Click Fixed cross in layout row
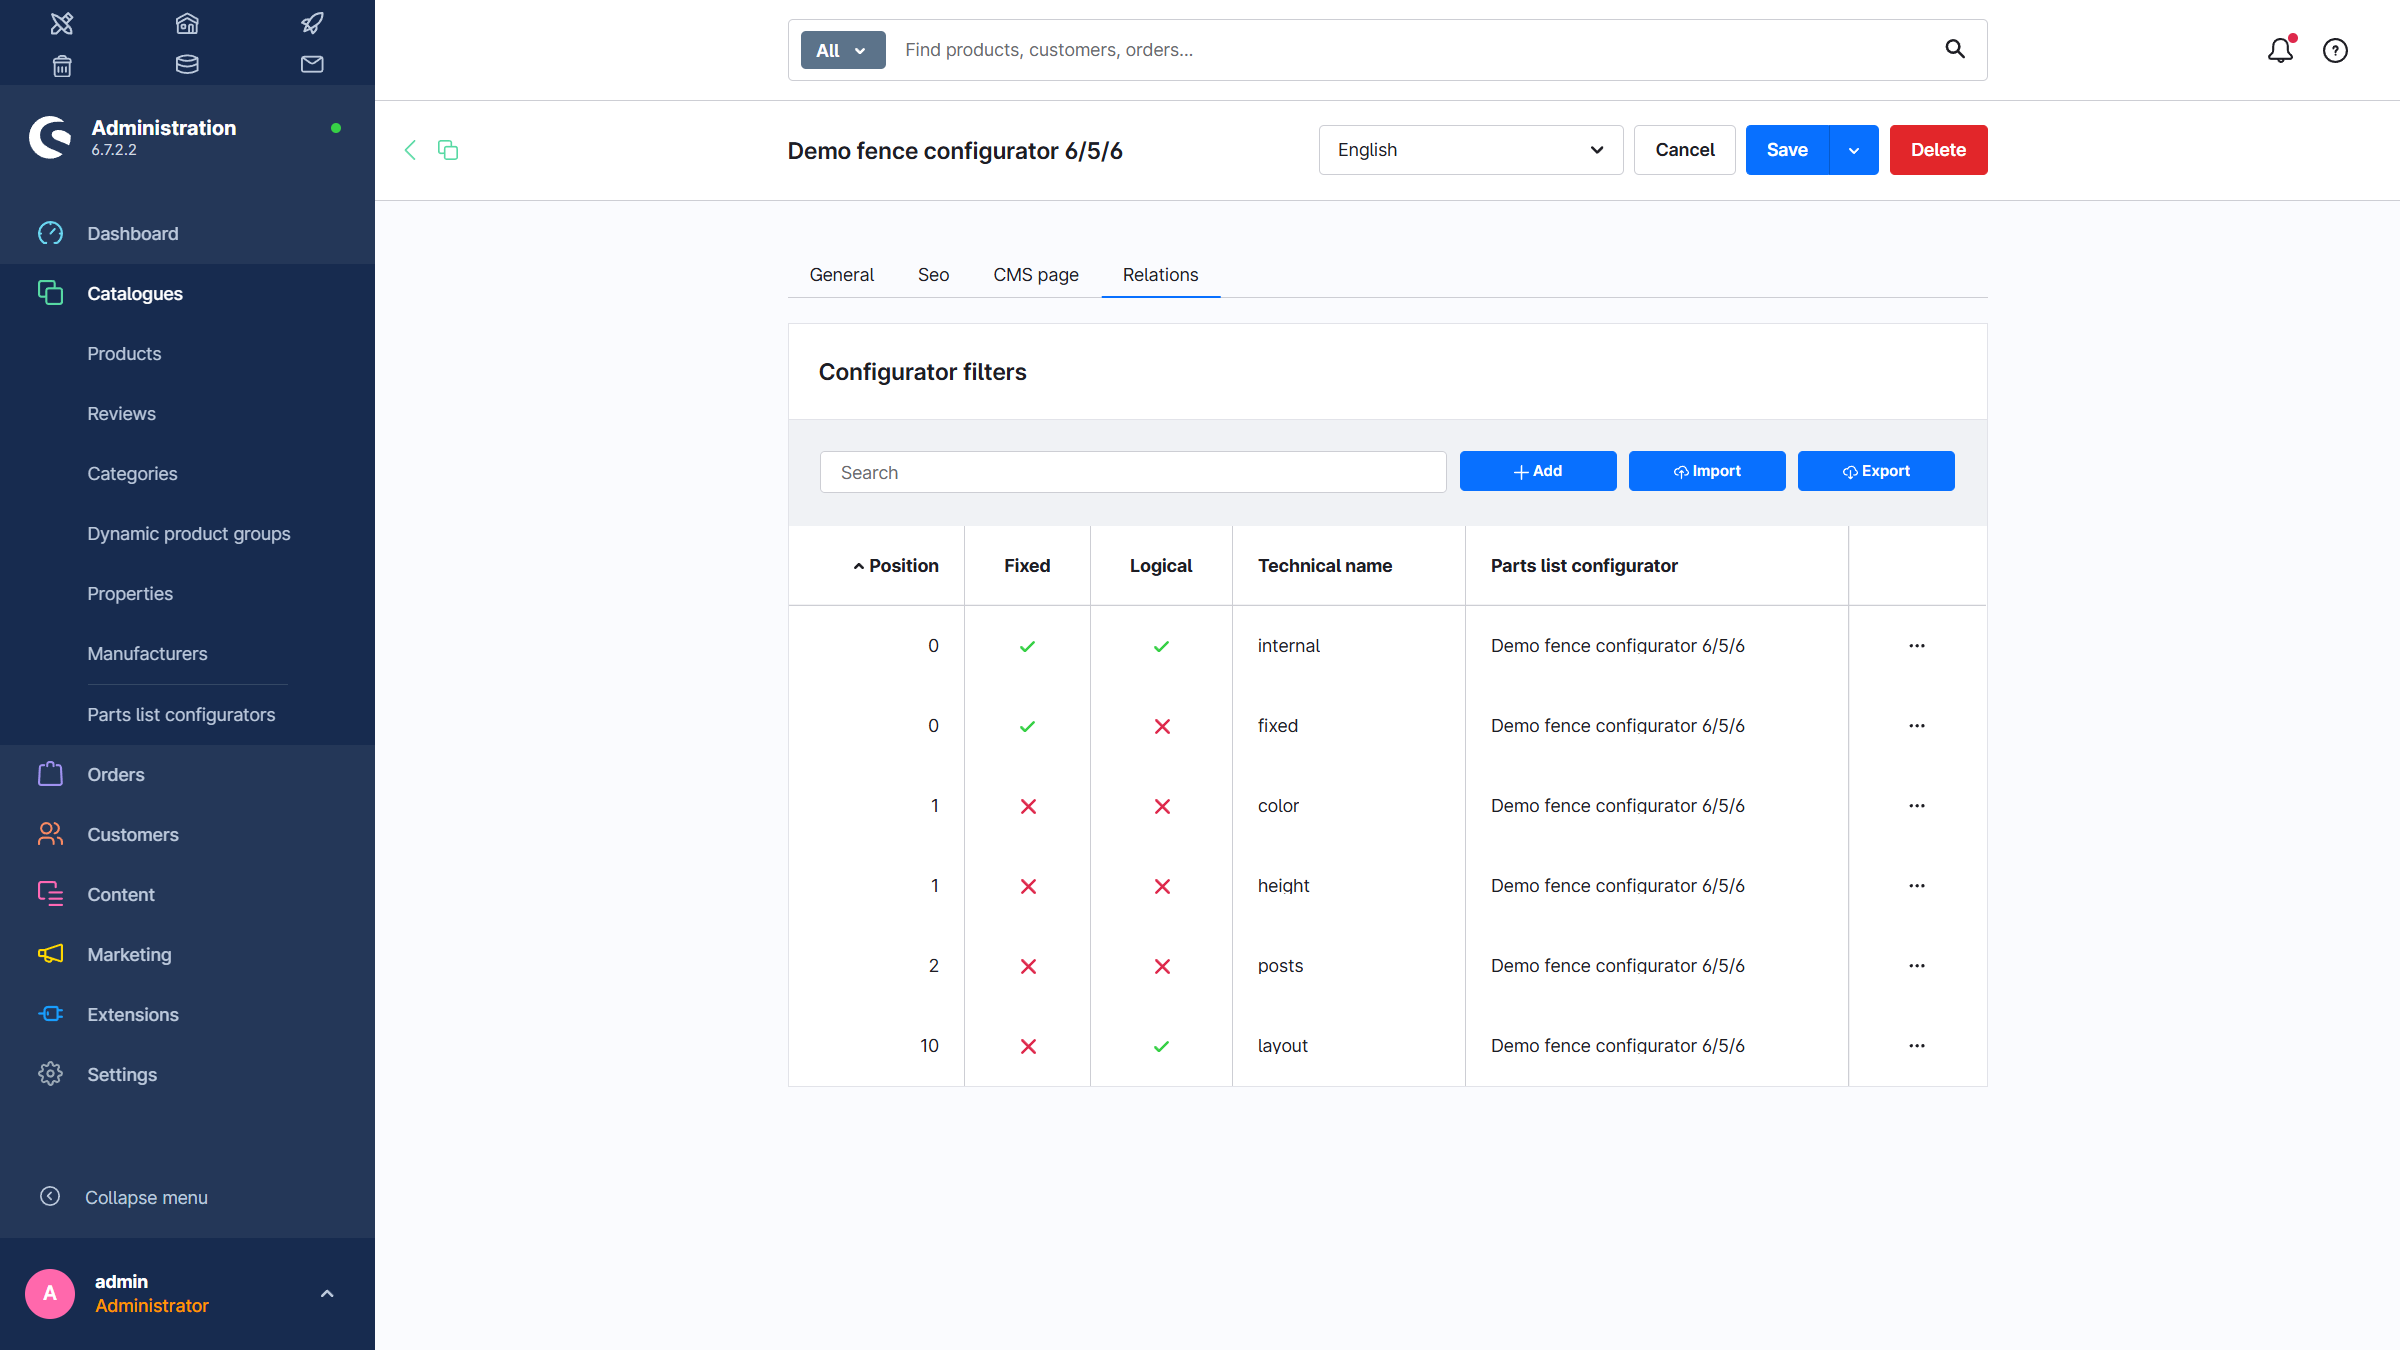 tap(1028, 1047)
